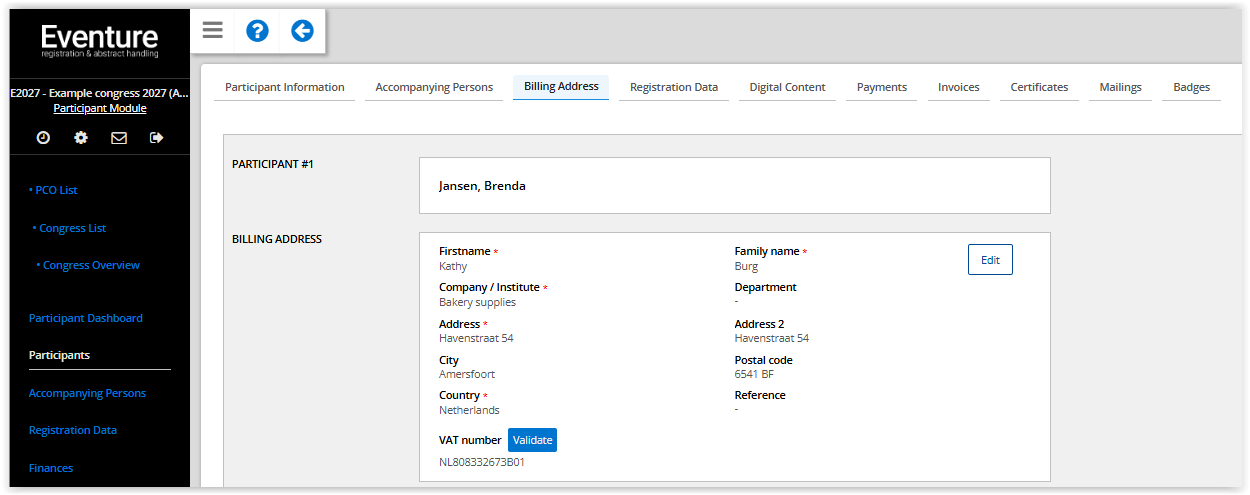Click the Eventure logo

[99, 41]
